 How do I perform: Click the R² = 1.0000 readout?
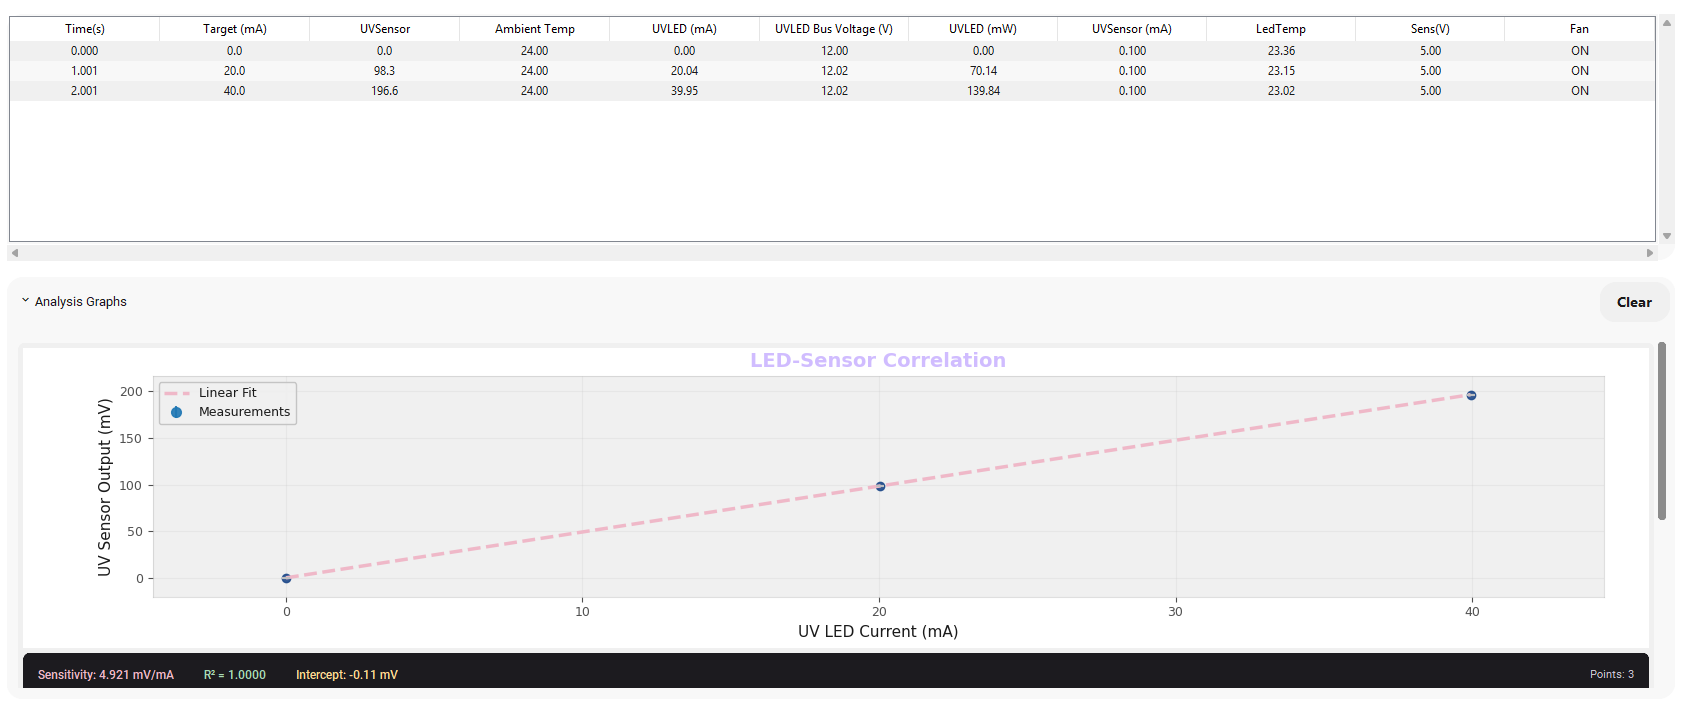tap(235, 675)
